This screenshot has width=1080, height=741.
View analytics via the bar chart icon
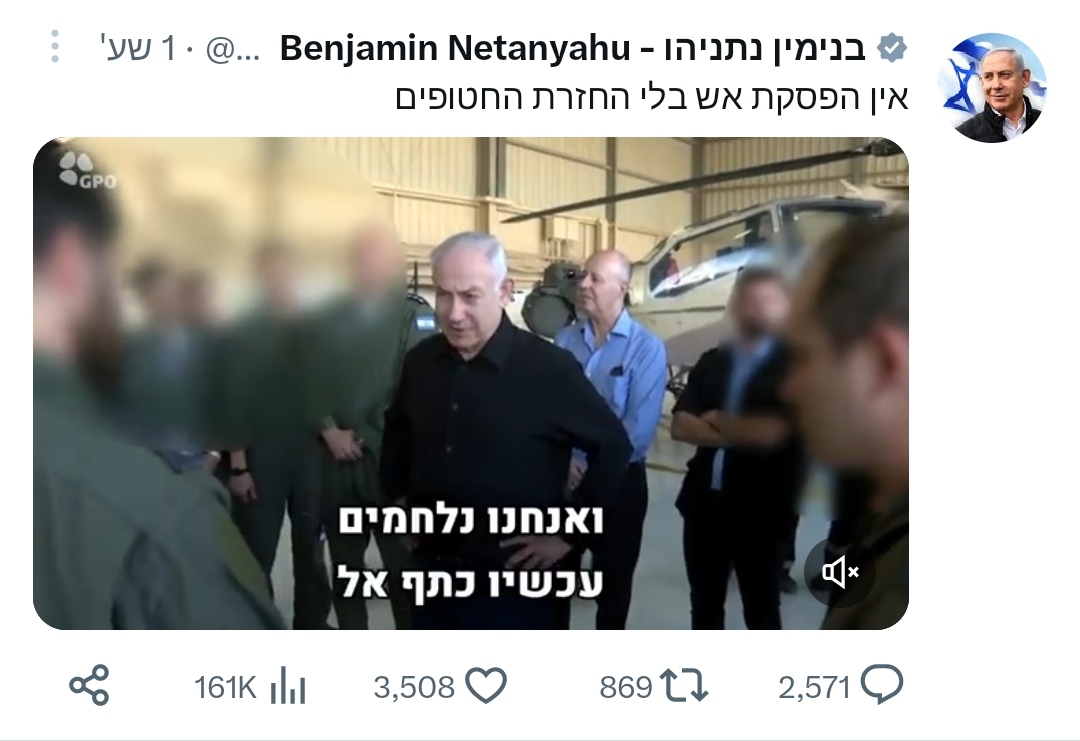pos(288,687)
